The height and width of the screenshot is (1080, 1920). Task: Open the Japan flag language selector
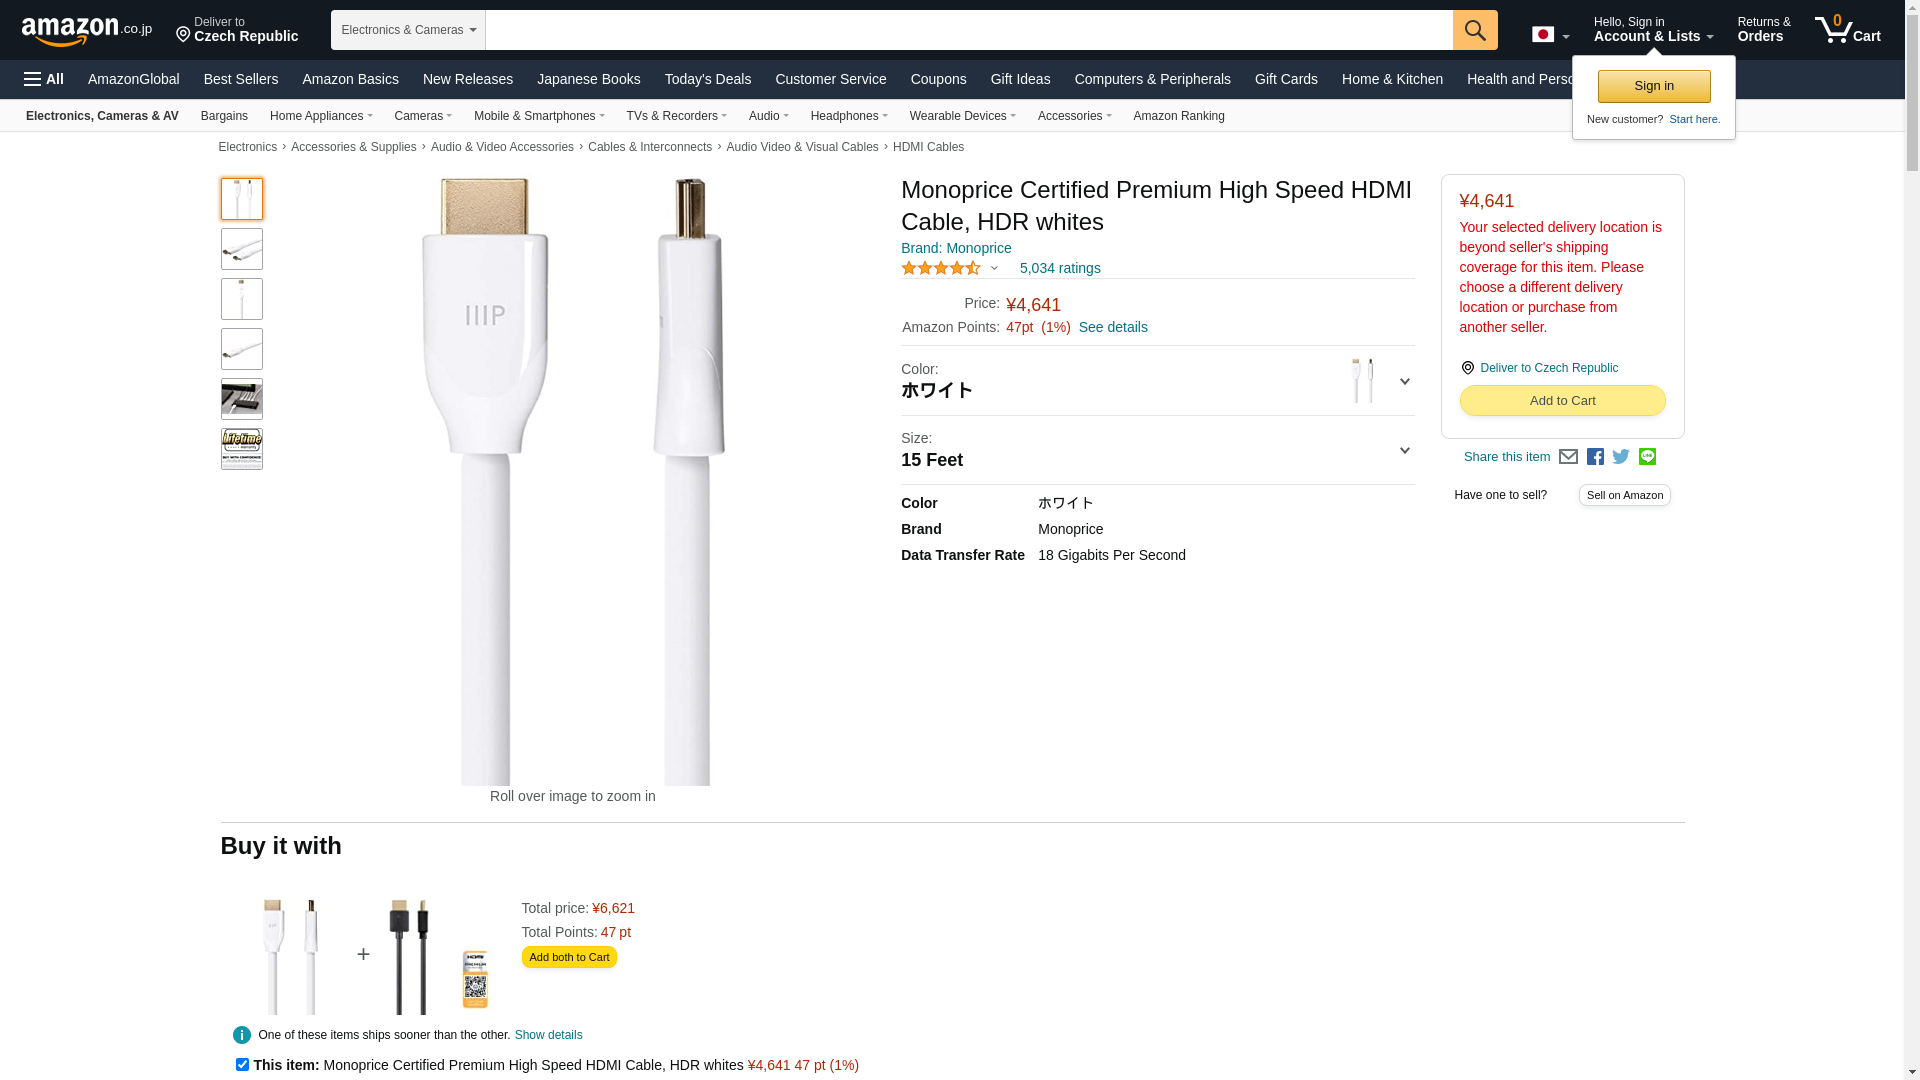[x=1550, y=35]
